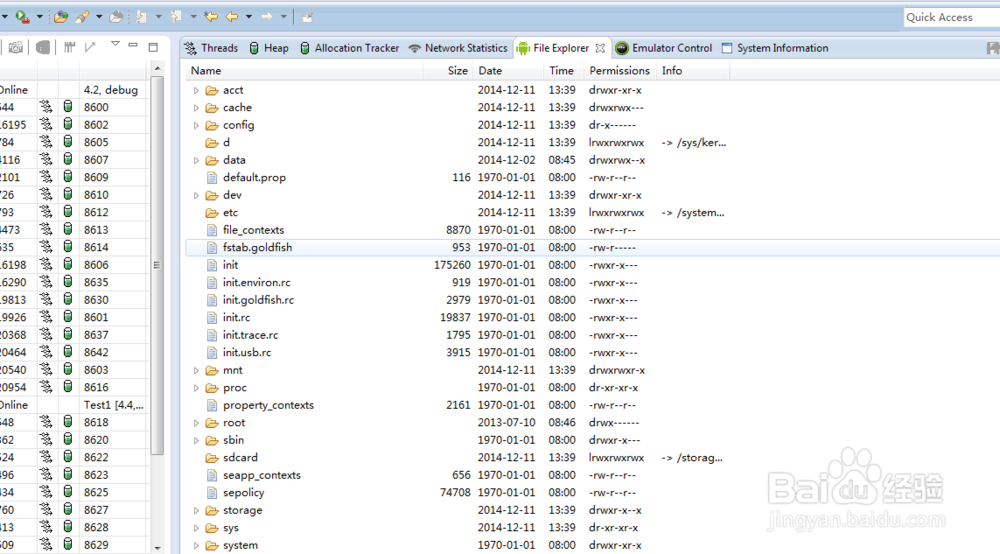Click the Open Perspective icon
This screenshot has width=1000, height=554.
(307, 17)
